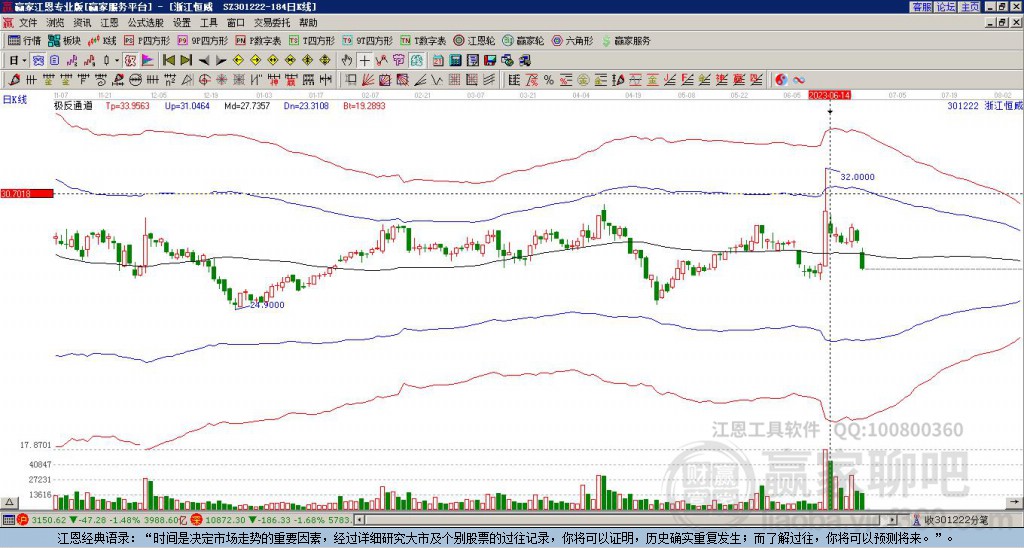
Task: Open the 浏览 menu
Action: (x=56, y=23)
